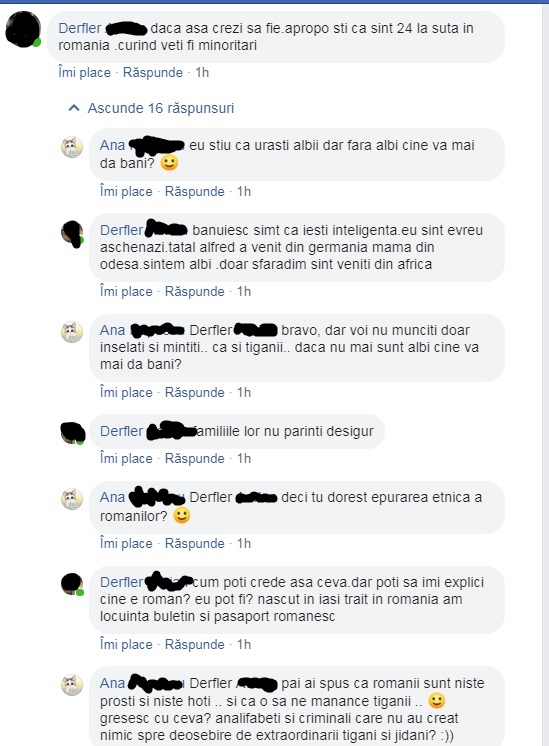Screen dimensions: 549x746
Task: Open Ana's cat avatar on 'urasti albii' comment
Action: (x=72, y=147)
